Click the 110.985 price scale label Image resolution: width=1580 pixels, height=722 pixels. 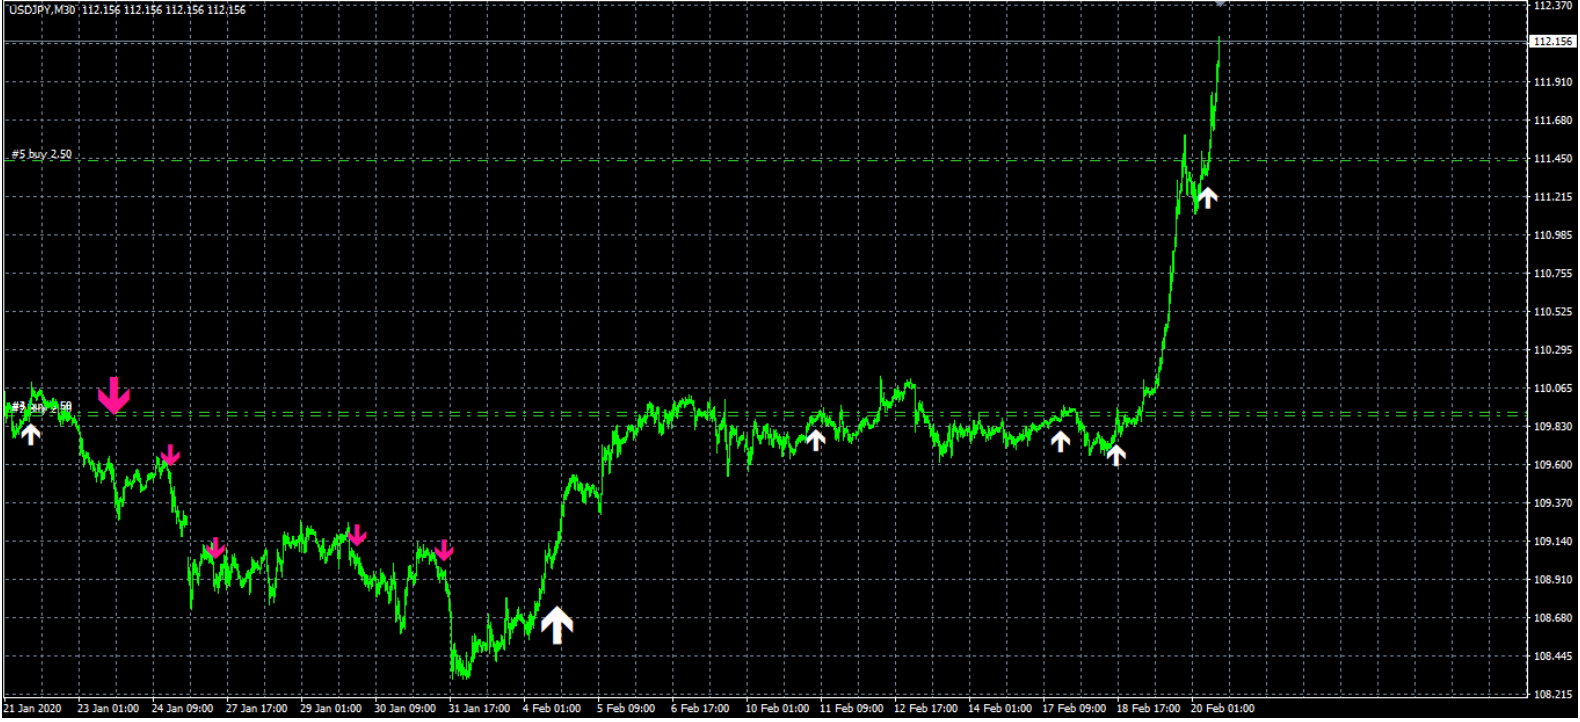click(1553, 235)
